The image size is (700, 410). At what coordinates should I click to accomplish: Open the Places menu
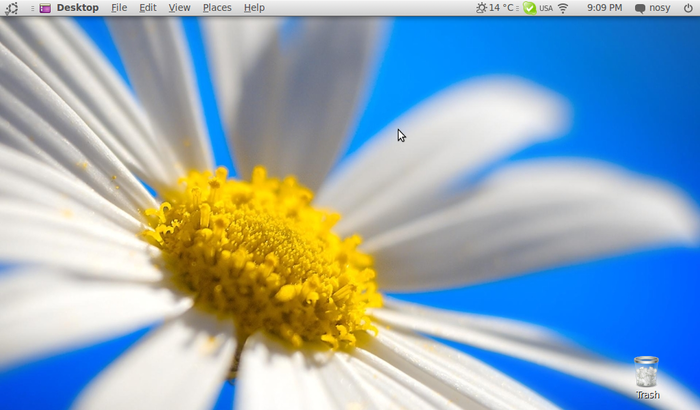pyautogui.click(x=217, y=8)
